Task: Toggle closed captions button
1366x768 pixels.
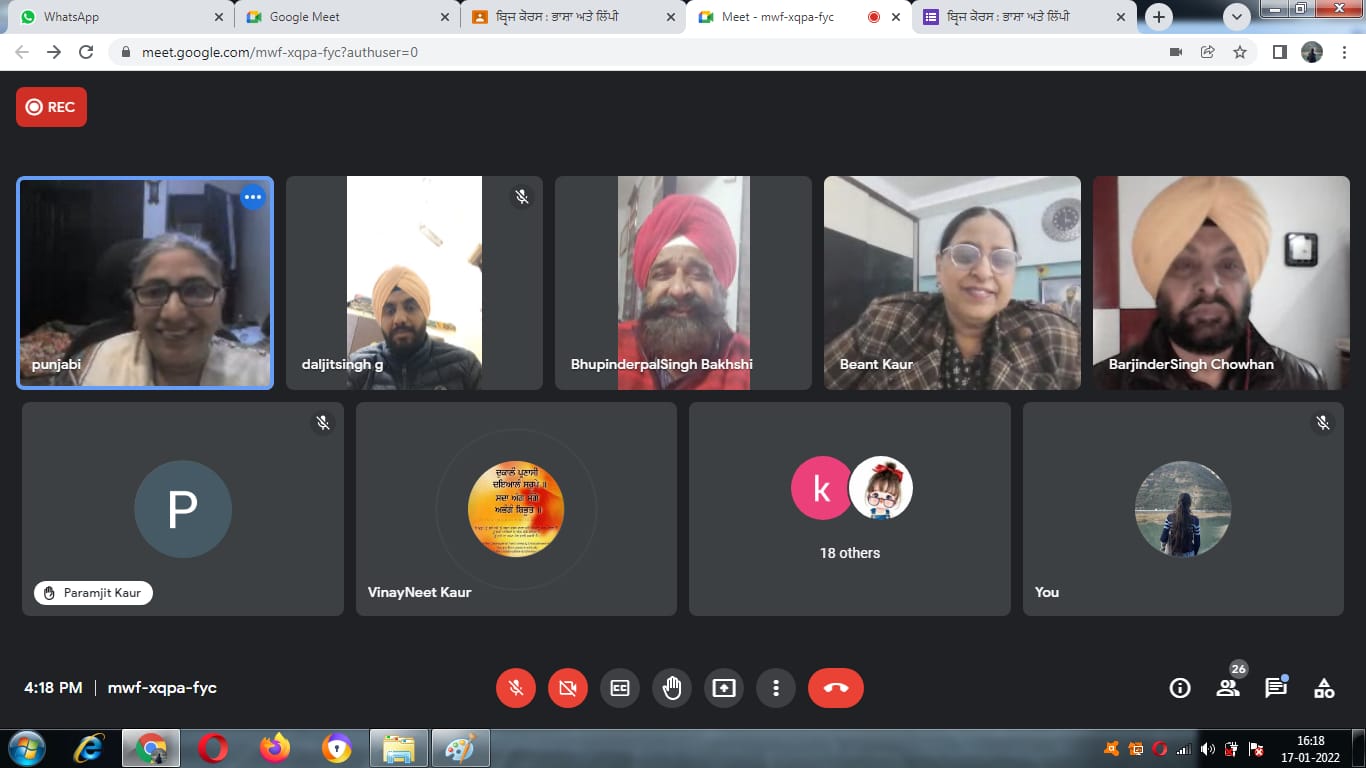Action: [x=620, y=688]
